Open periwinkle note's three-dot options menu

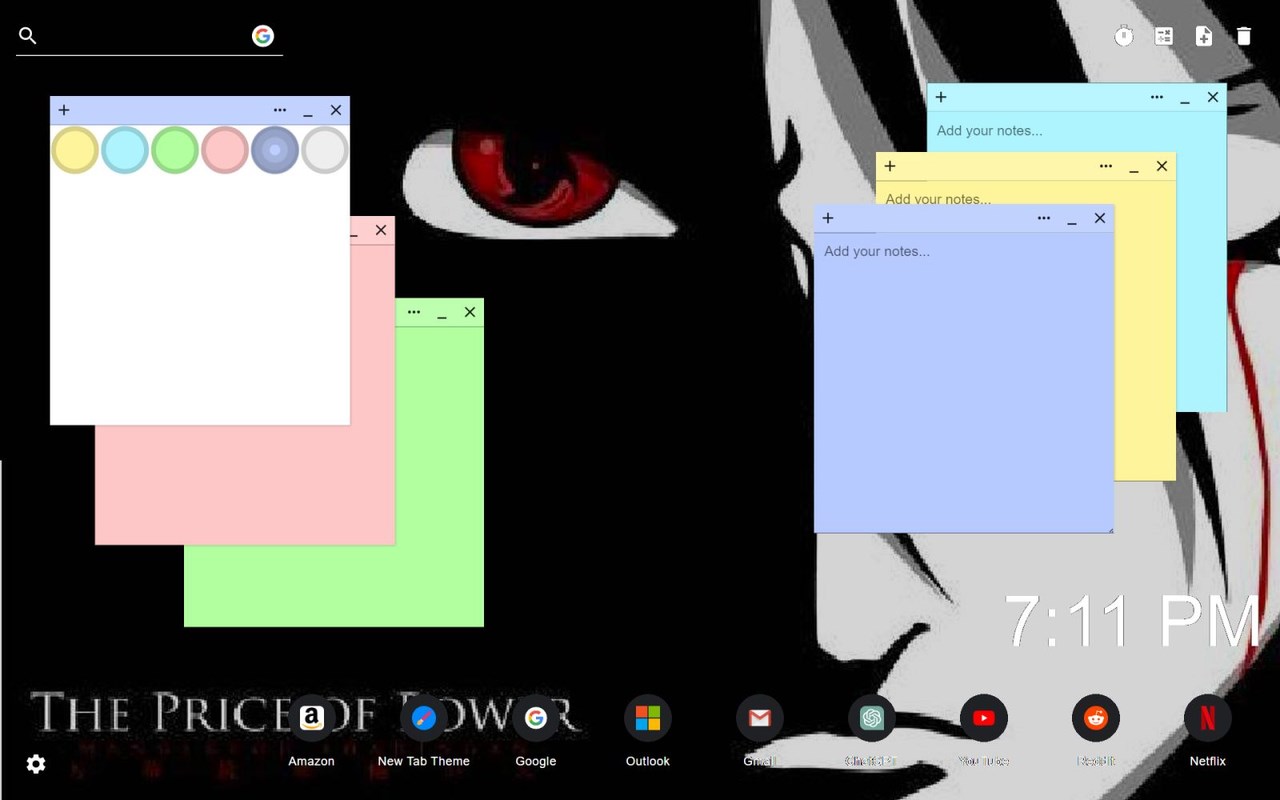coord(1044,218)
